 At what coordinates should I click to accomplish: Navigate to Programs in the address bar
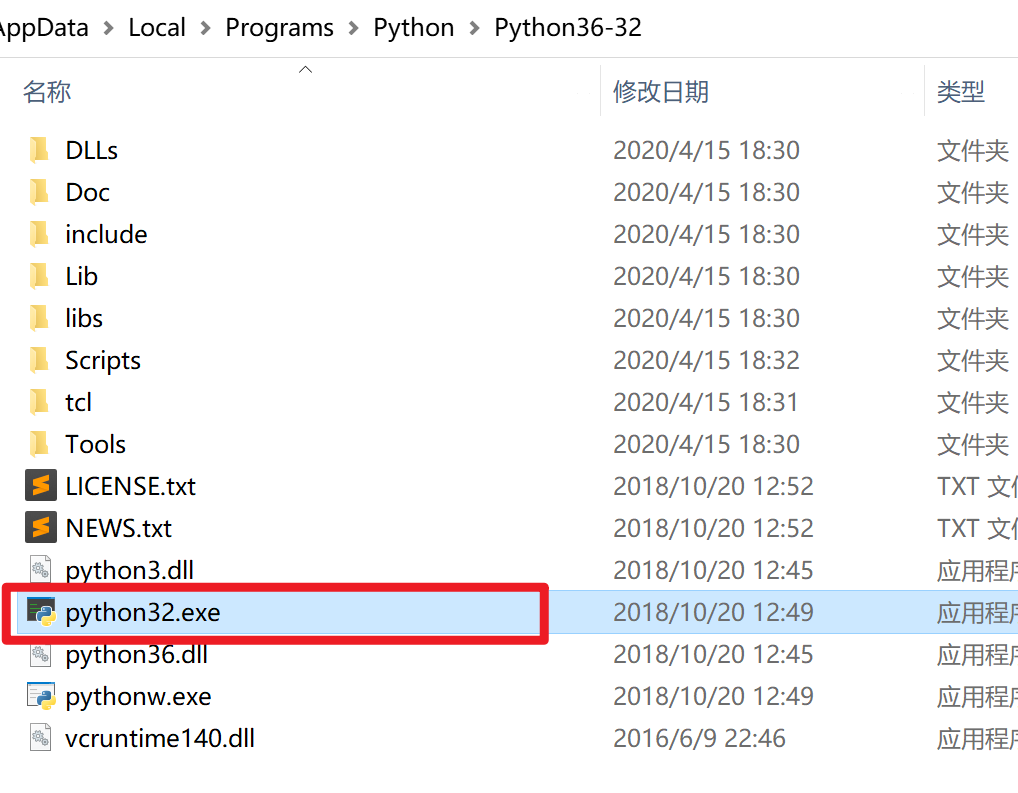click(x=279, y=28)
